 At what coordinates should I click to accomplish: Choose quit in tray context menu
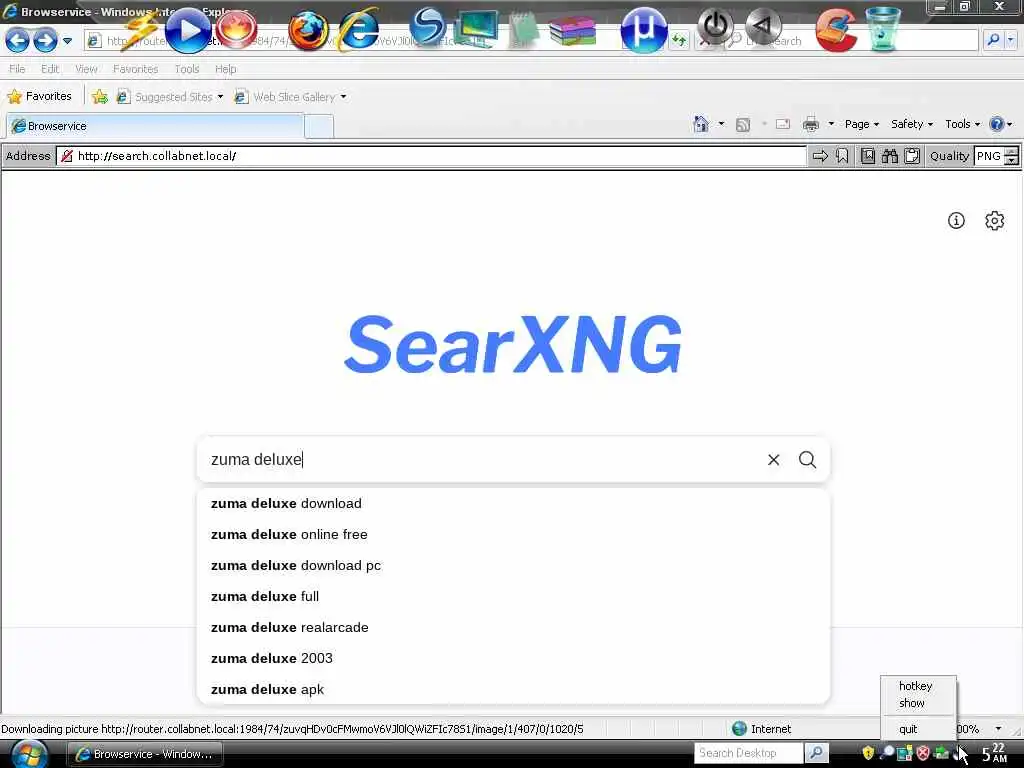tap(908, 729)
